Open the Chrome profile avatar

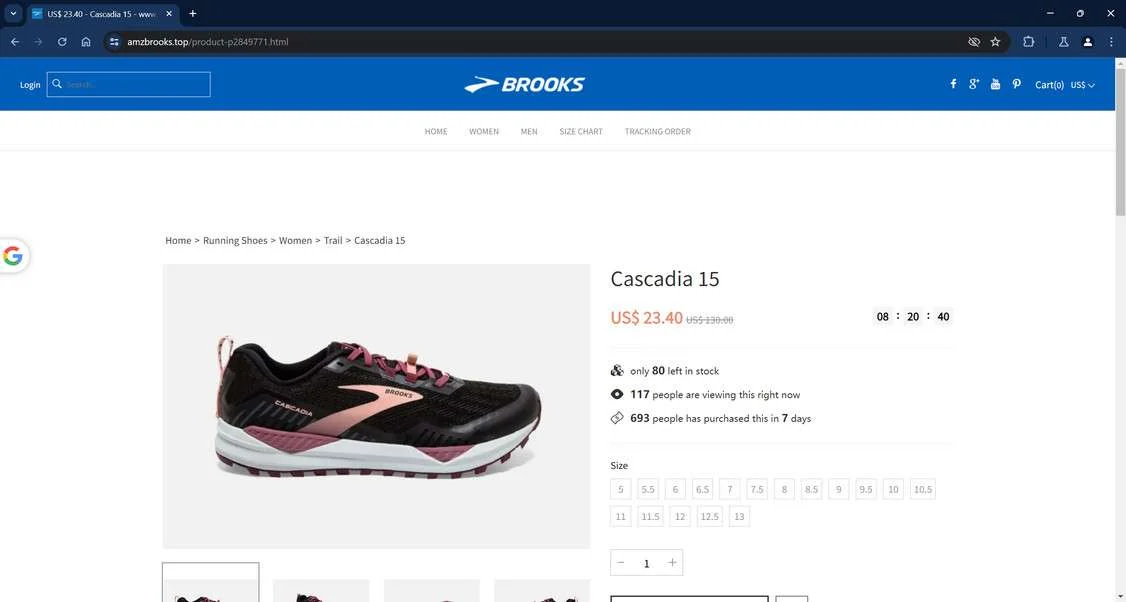pos(1087,42)
